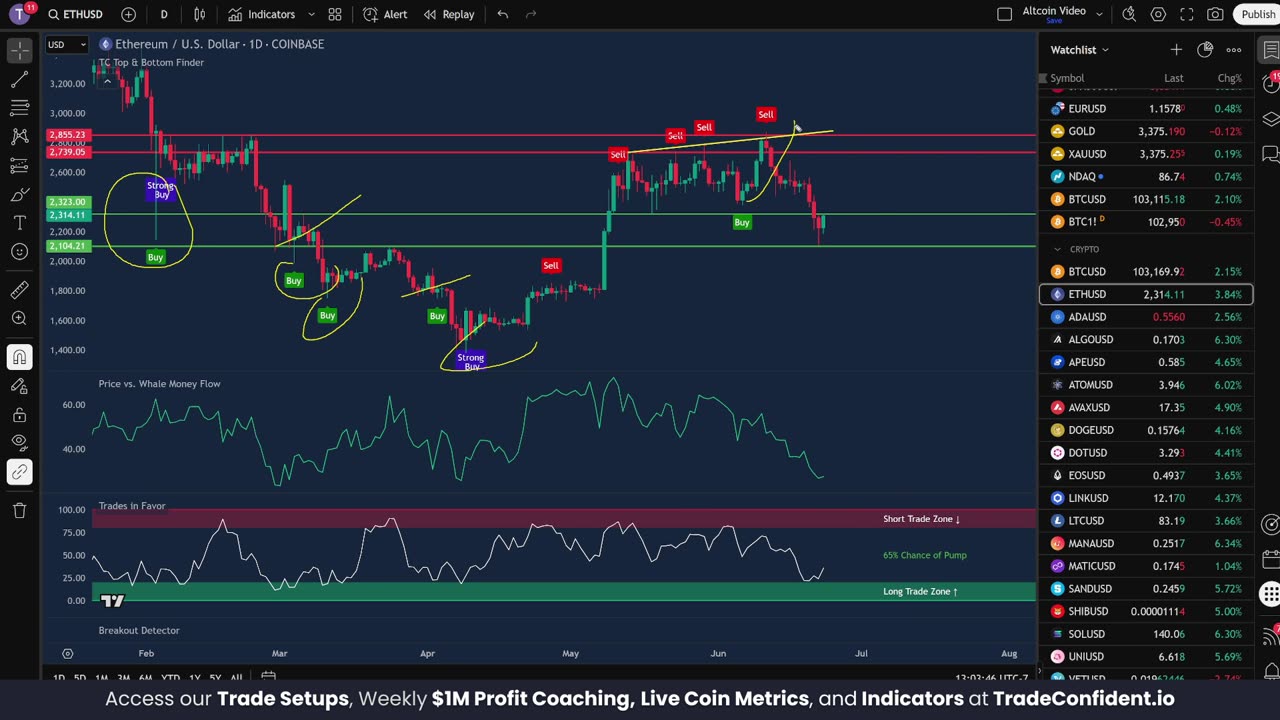The width and height of the screenshot is (1280, 720).
Task: Toggle lock all drawing tools
Action: 19,415
